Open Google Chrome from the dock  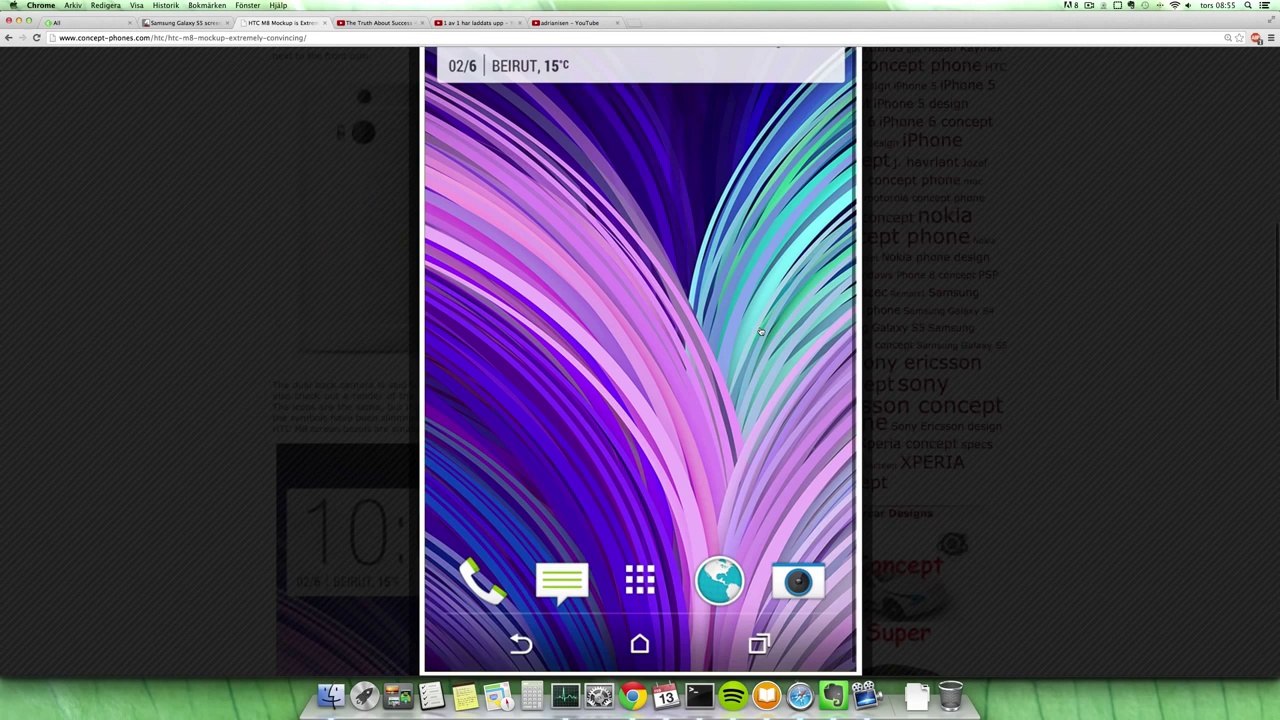(x=632, y=695)
